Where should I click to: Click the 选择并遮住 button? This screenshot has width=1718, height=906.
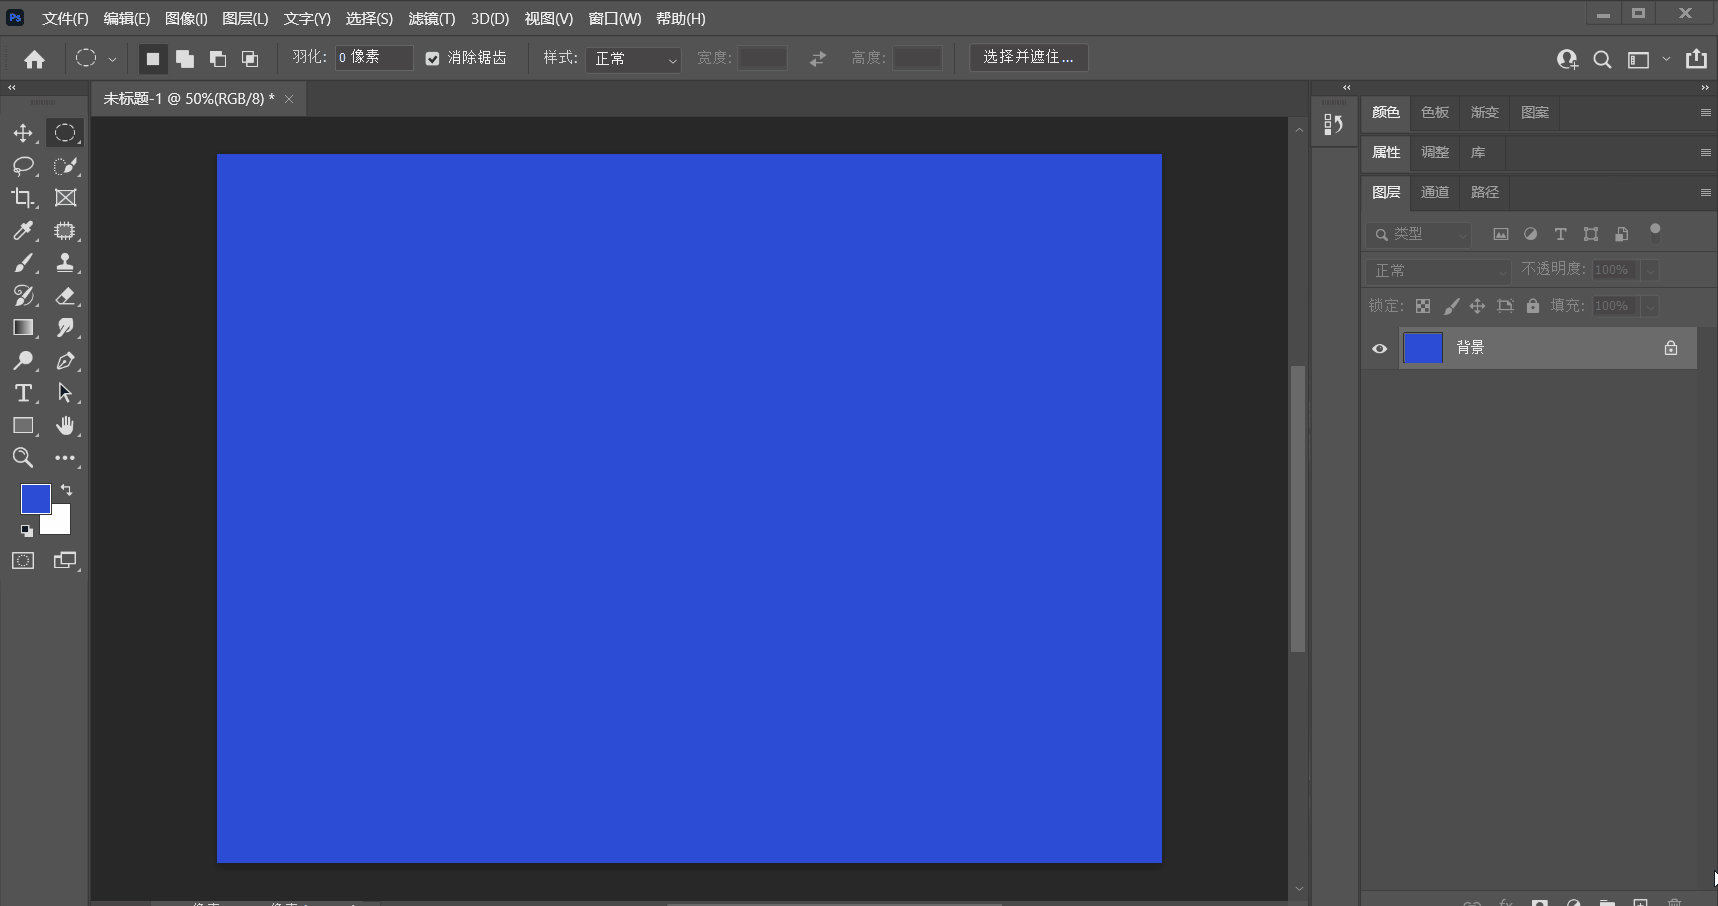pos(1029,57)
